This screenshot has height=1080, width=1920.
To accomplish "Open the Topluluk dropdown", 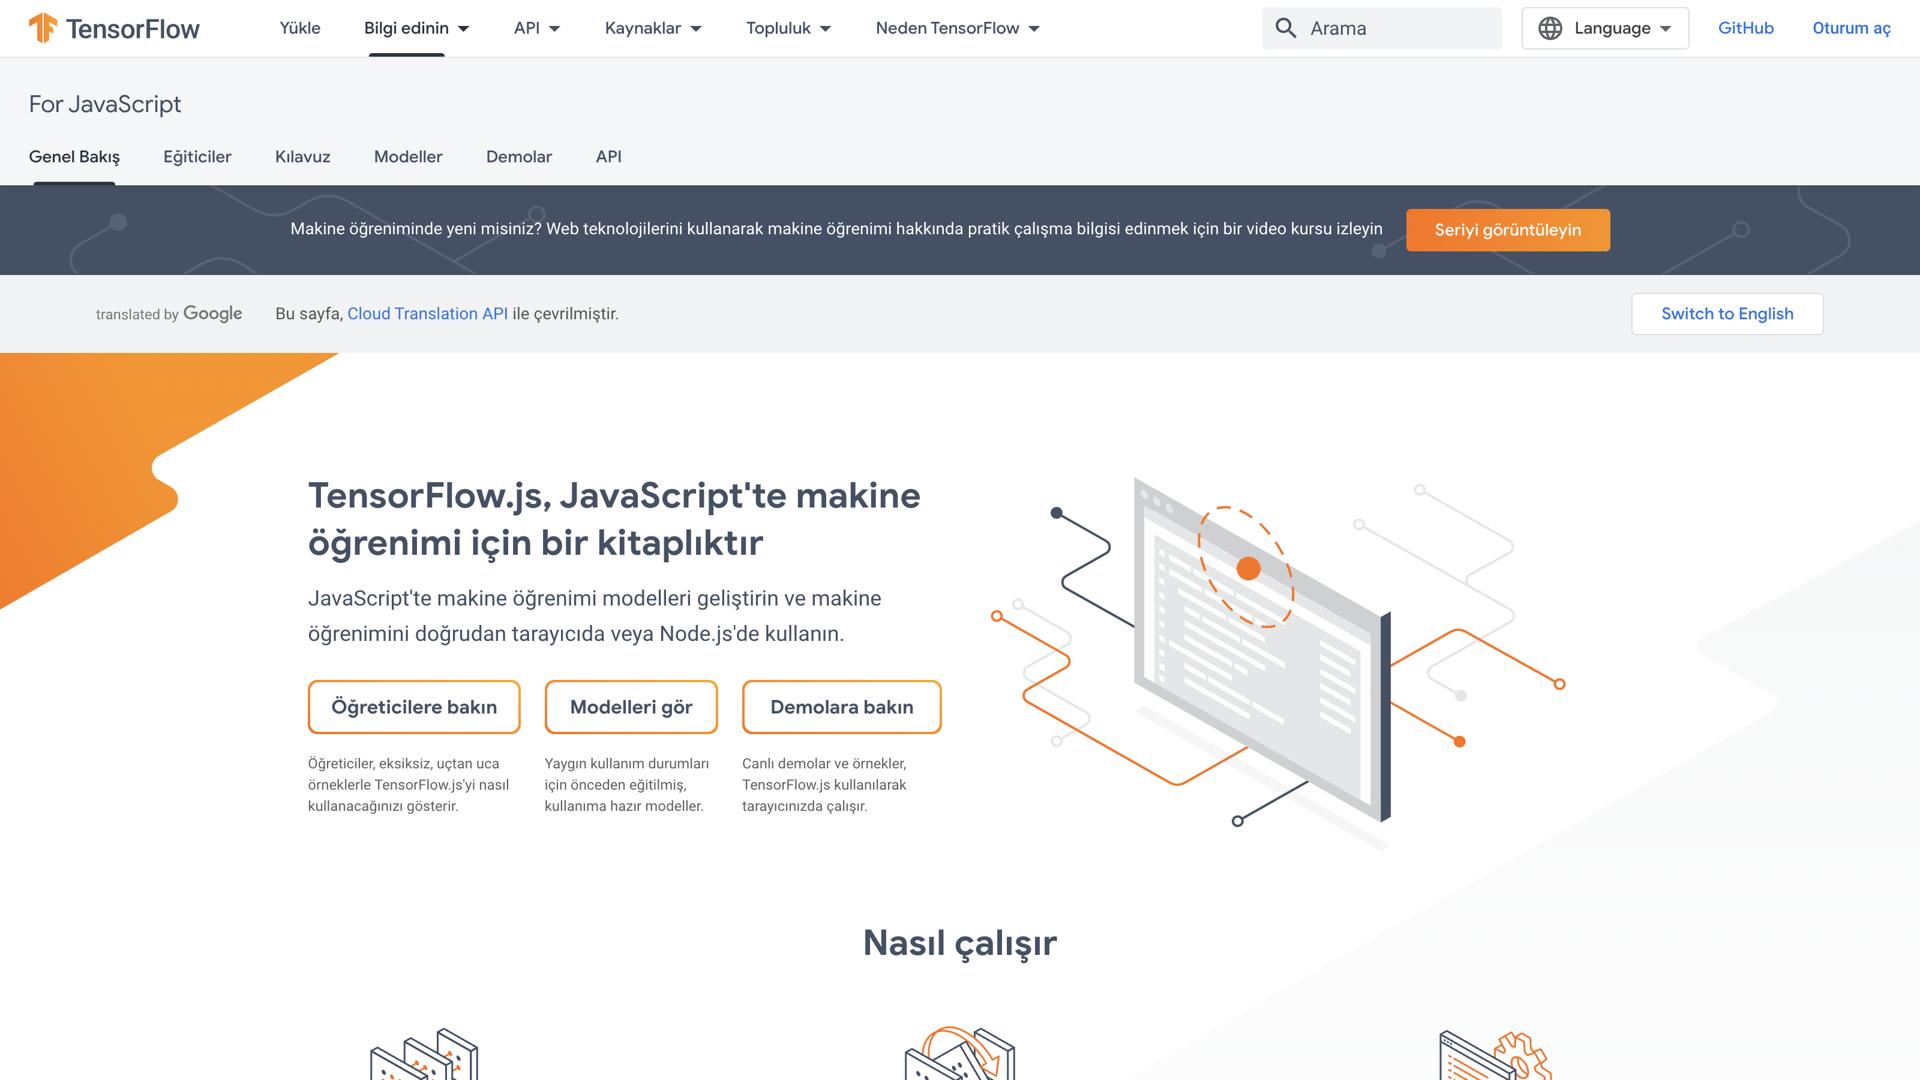I will click(x=787, y=28).
